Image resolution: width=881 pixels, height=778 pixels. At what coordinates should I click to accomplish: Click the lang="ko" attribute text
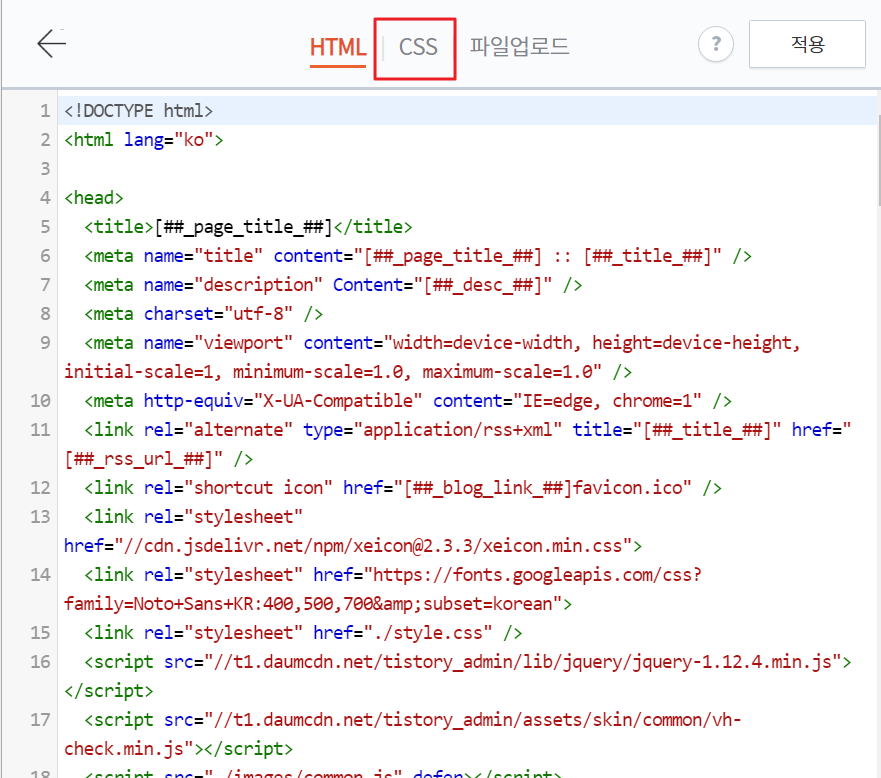[169, 140]
